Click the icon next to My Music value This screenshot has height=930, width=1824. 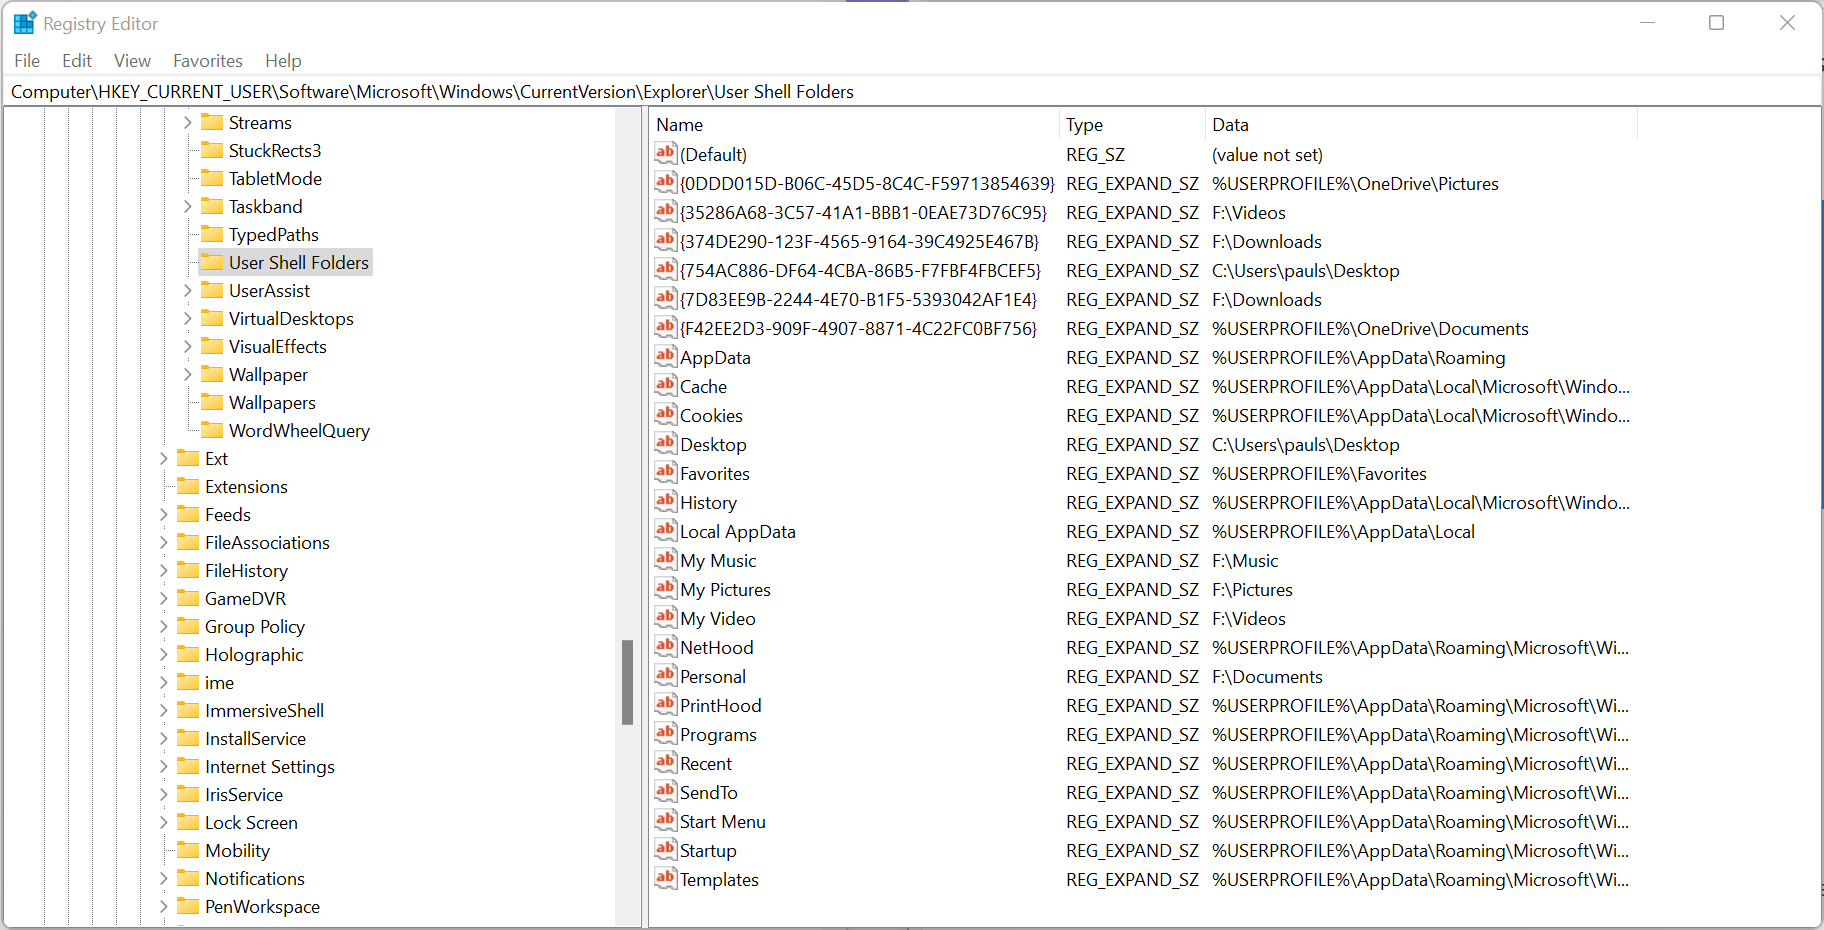(x=665, y=559)
